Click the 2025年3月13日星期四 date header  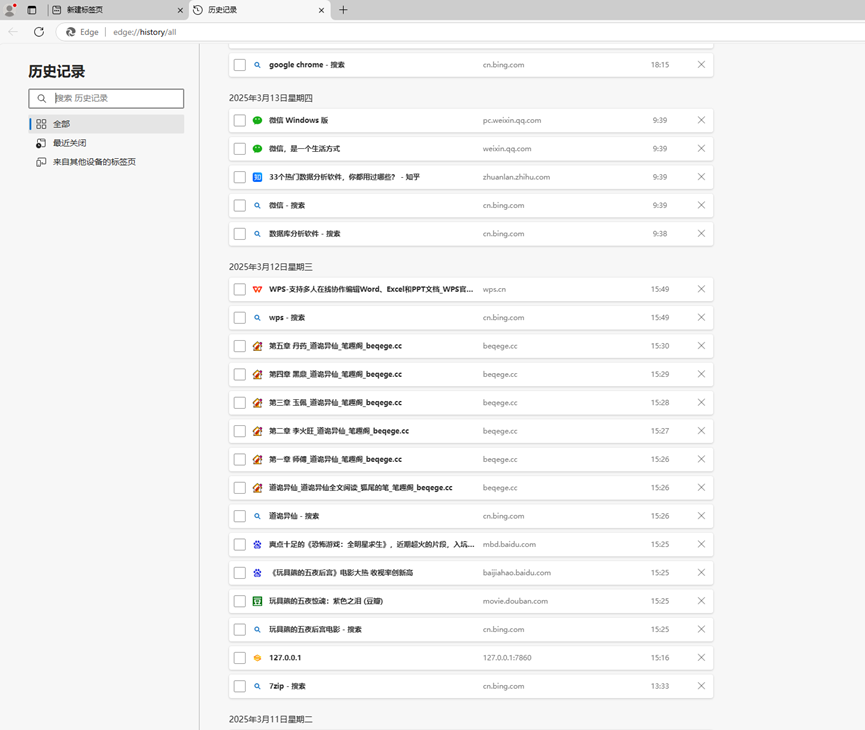[271, 98]
